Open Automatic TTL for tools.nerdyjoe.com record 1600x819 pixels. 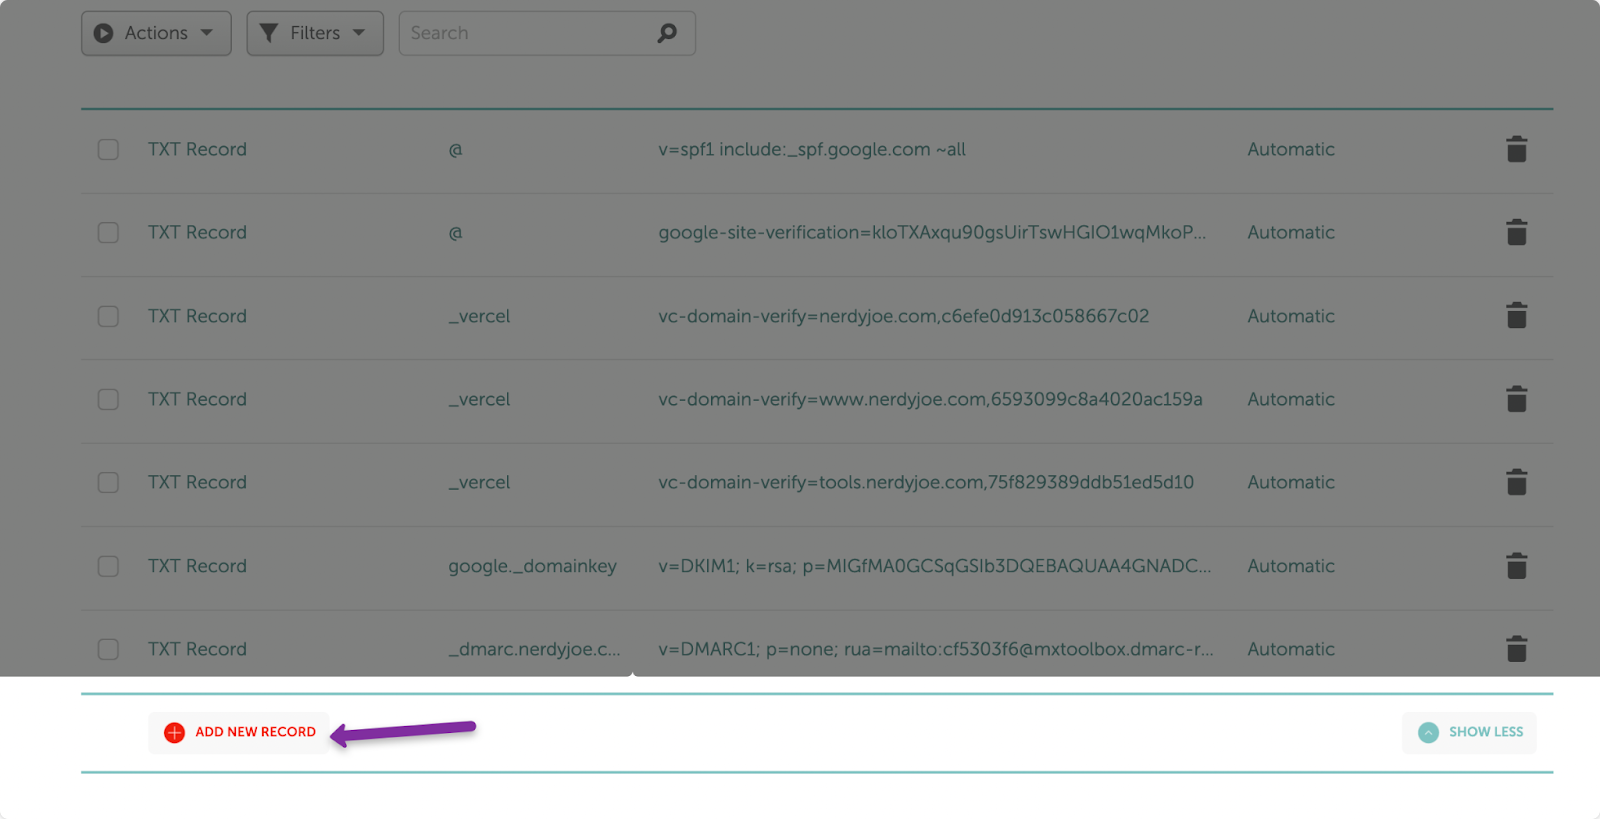tap(1290, 482)
